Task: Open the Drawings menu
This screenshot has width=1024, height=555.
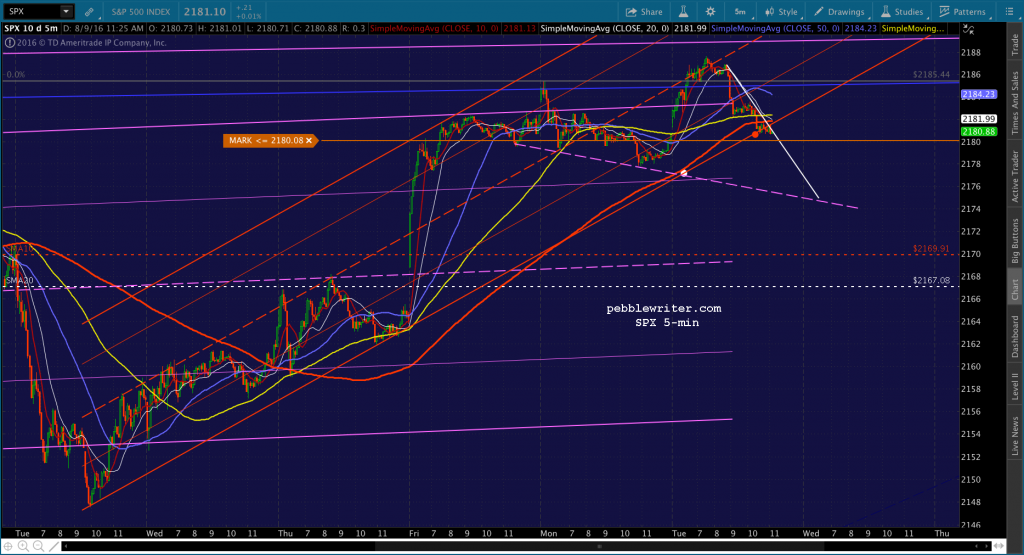Action: click(840, 12)
